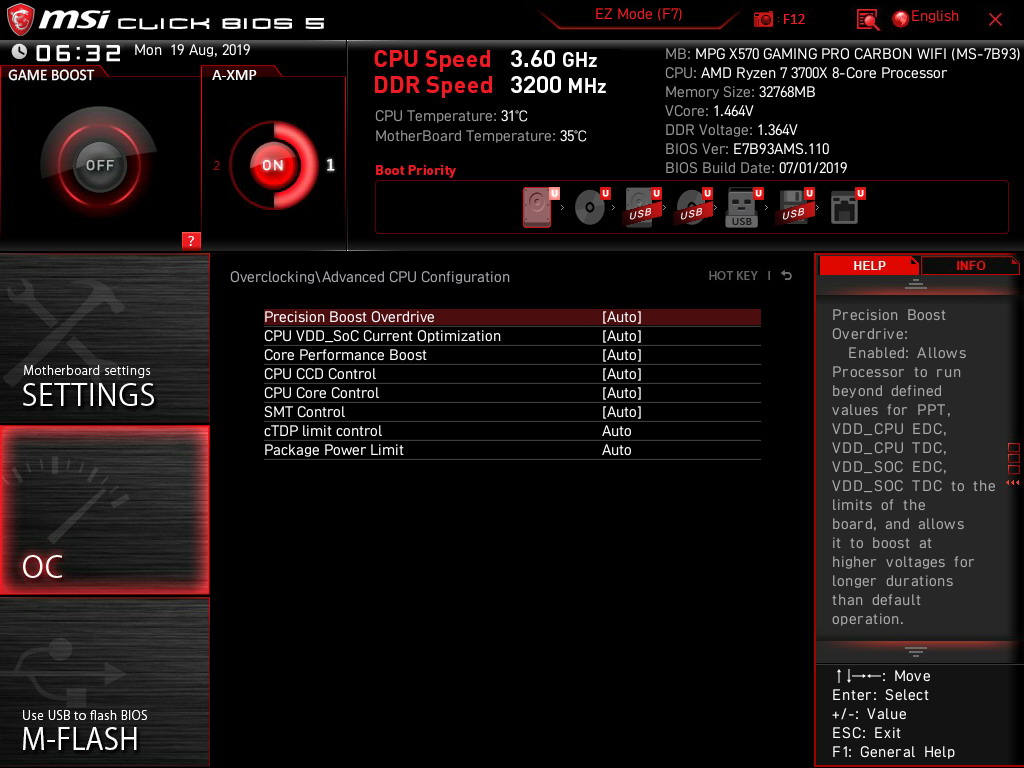
Task: Select the USB hard disk boot device icon
Action: click(642, 207)
